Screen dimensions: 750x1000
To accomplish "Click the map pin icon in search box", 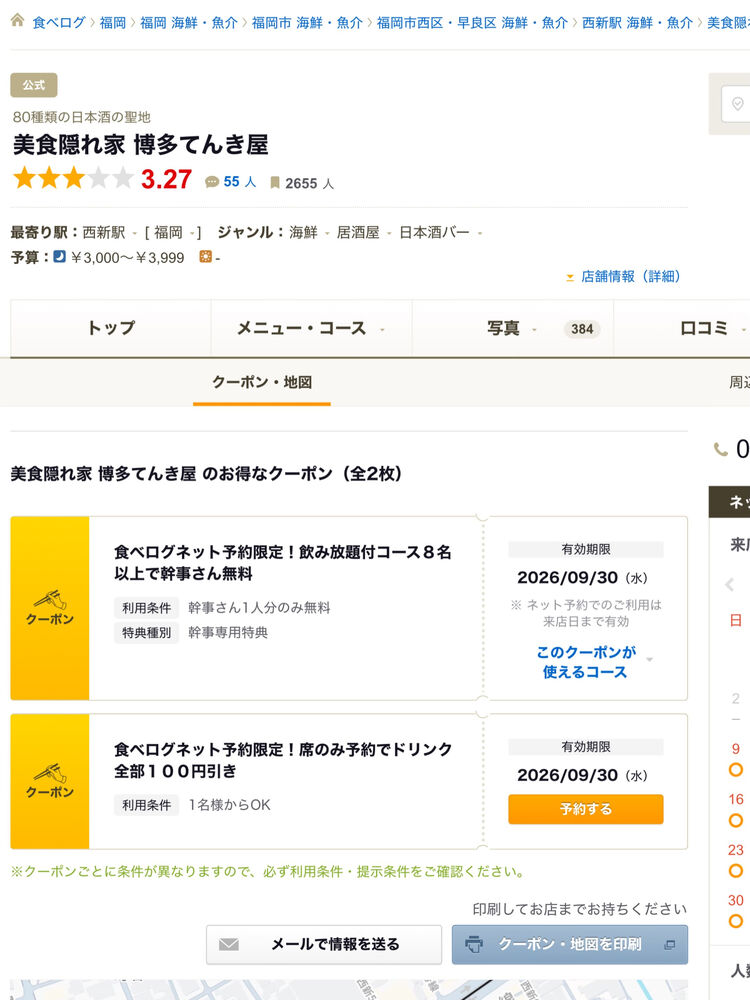I will coord(737,104).
